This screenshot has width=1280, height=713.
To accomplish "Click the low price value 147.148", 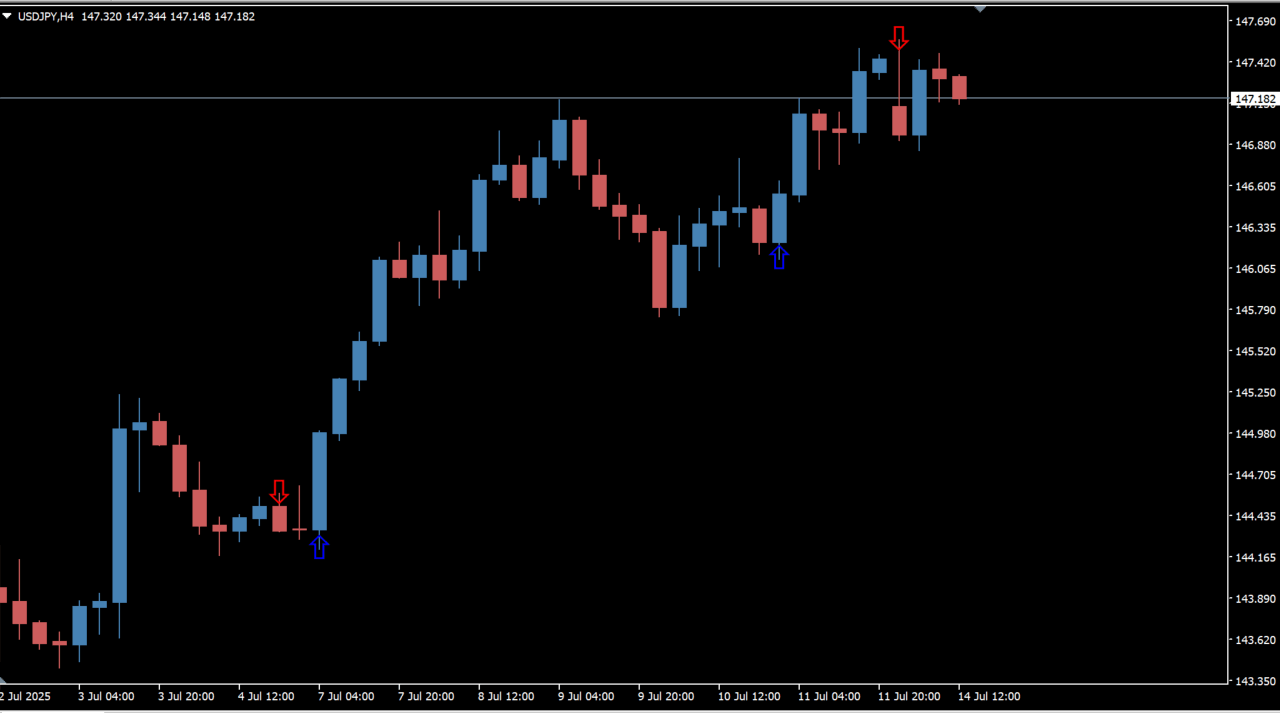I will pyautogui.click(x=190, y=17).
